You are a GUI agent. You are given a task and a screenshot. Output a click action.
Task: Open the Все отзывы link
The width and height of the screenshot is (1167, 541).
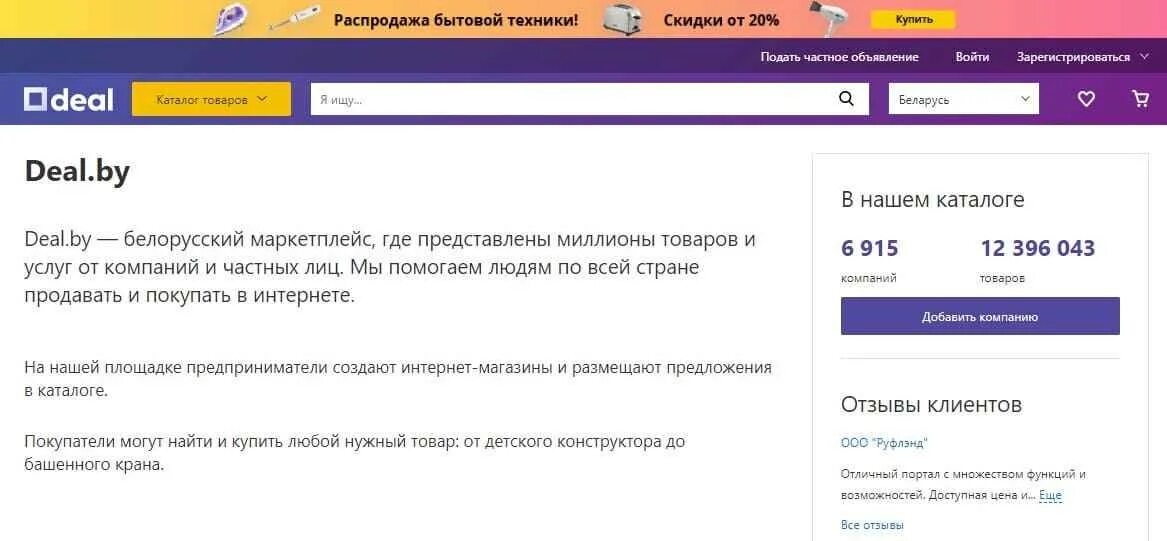coord(872,525)
